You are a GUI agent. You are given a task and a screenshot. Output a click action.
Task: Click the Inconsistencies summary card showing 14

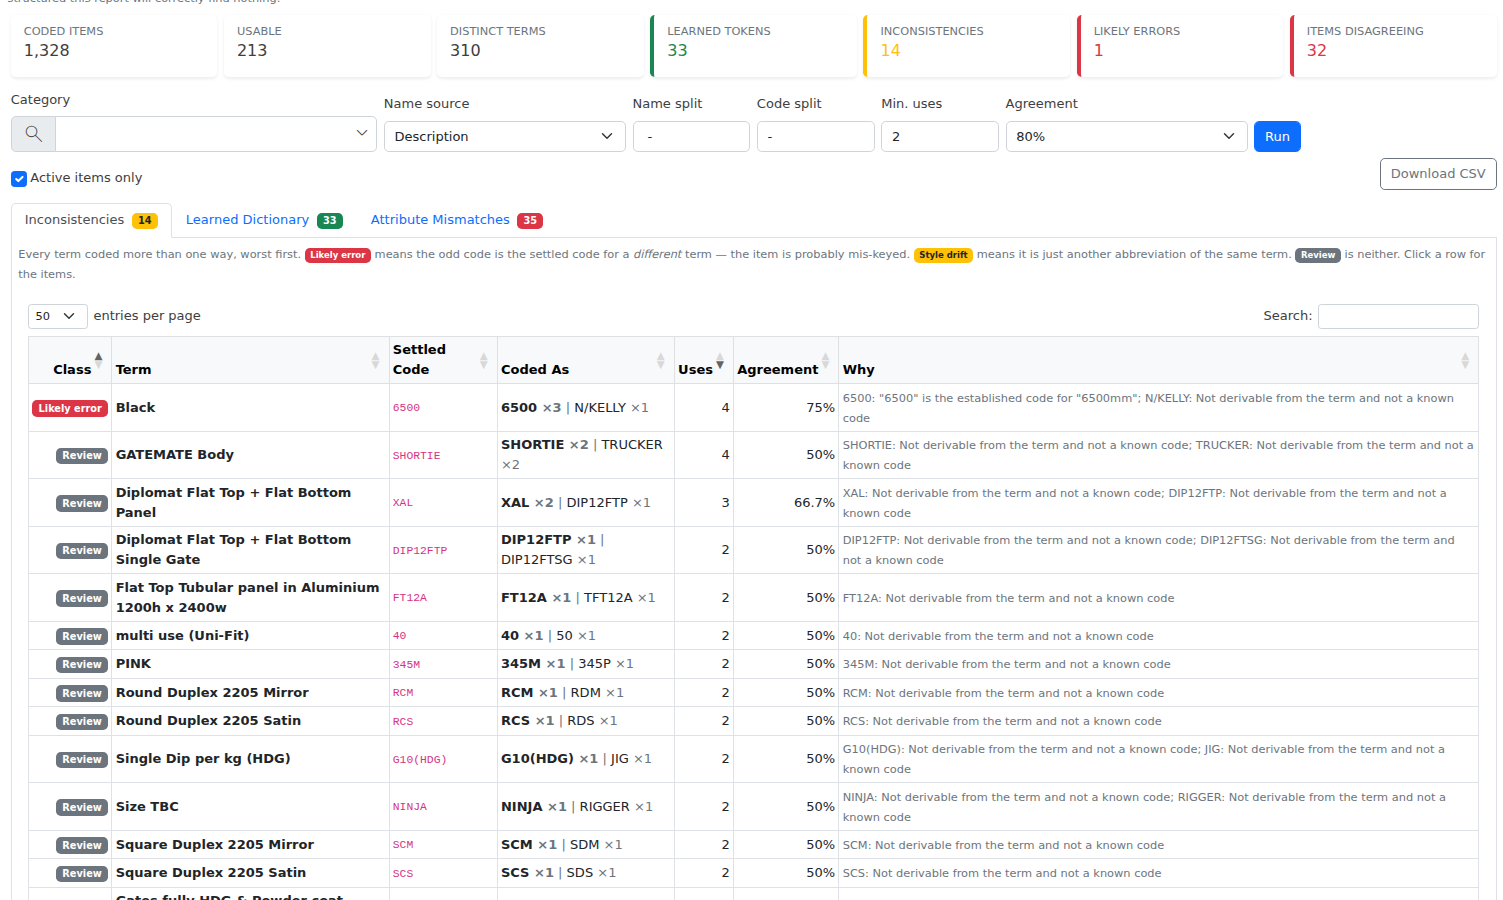[x=967, y=45]
